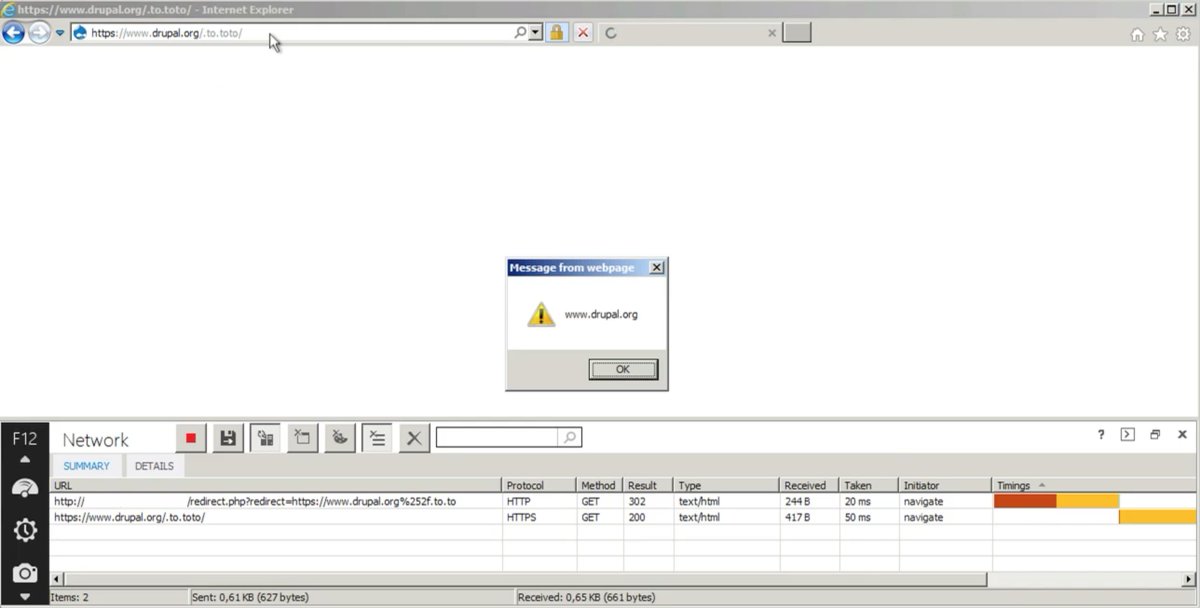
Task: Sort by the Method column header
Action: point(600,485)
